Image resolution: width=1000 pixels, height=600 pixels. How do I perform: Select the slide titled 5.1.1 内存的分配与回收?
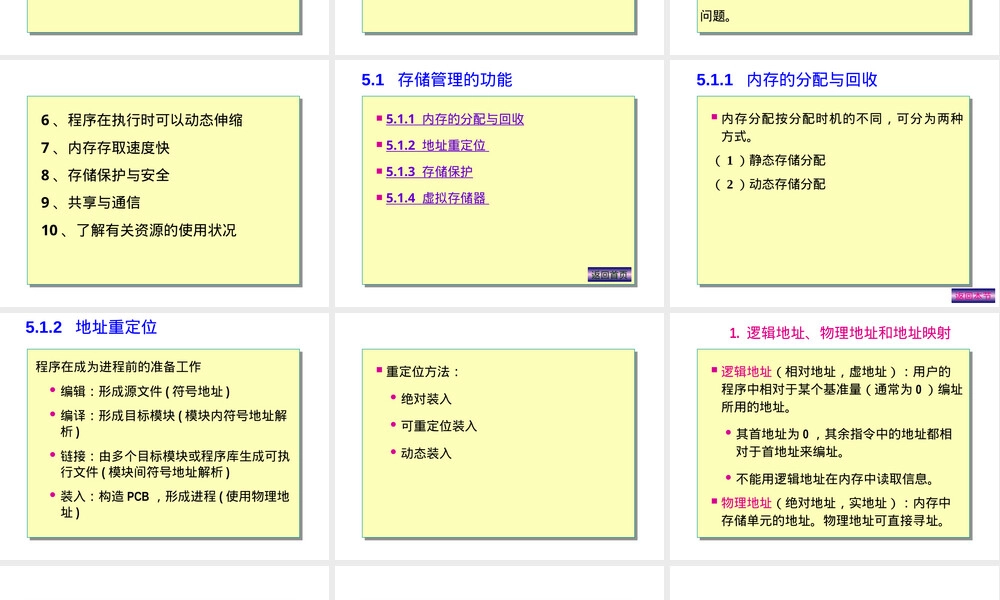[835, 183]
